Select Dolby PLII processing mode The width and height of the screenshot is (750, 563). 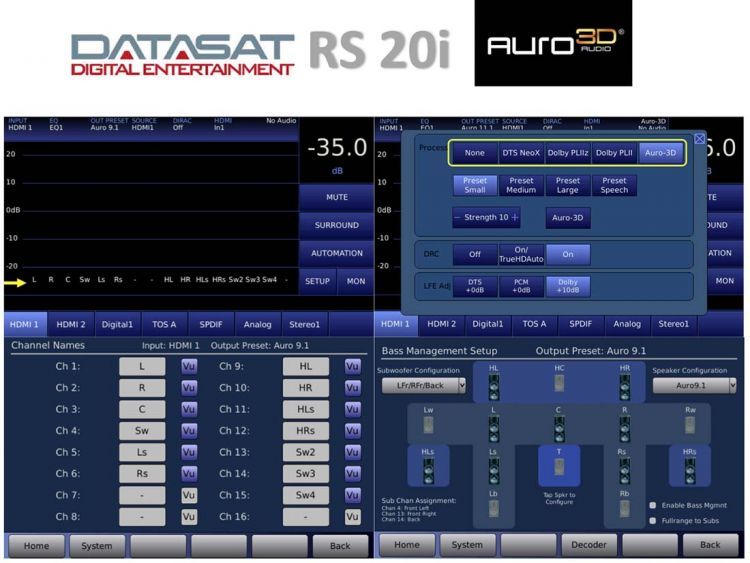pyautogui.click(x=614, y=153)
